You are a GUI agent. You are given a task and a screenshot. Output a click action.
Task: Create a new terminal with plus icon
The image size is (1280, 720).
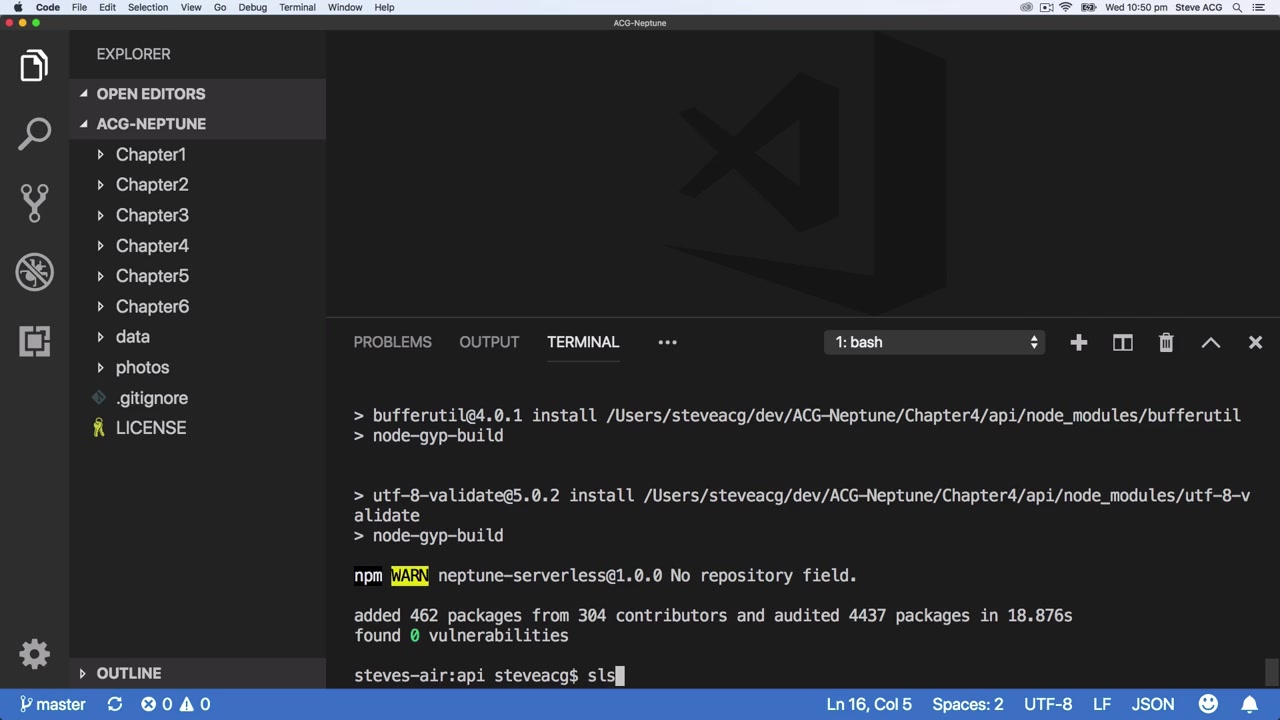click(x=1078, y=343)
